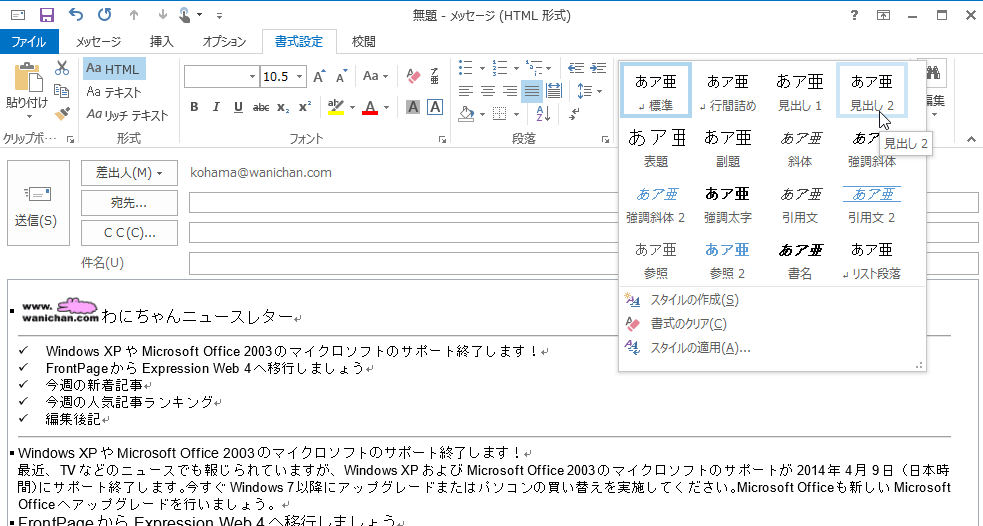The height and width of the screenshot is (526, 983).
Task: Open the Change Case Aa dropdown
Action: (x=376, y=76)
